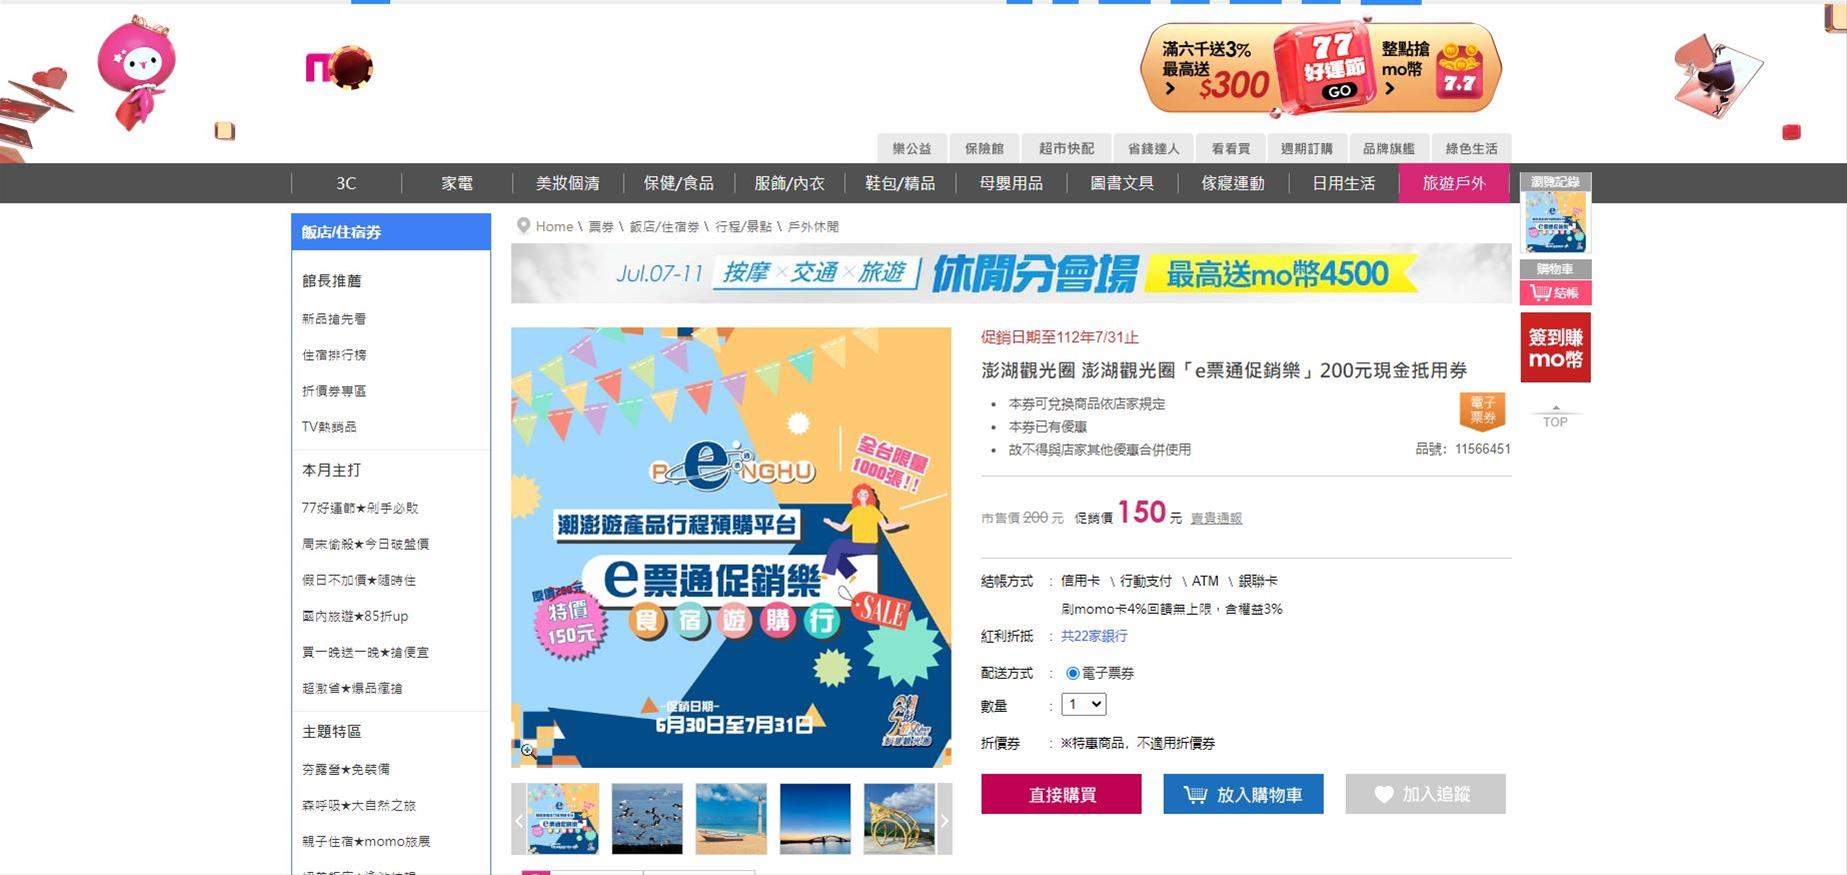The width and height of the screenshot is (1847, 875).
Task: Click the 電子票券 orange badge
Action: click(x=1482, y=410)
